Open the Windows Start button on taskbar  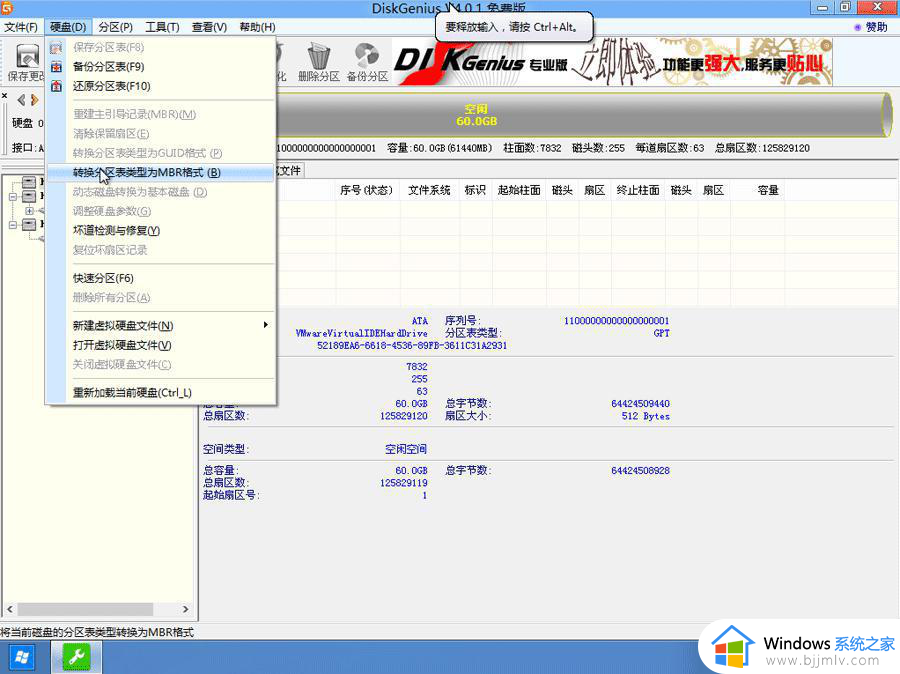pos(22,657)
